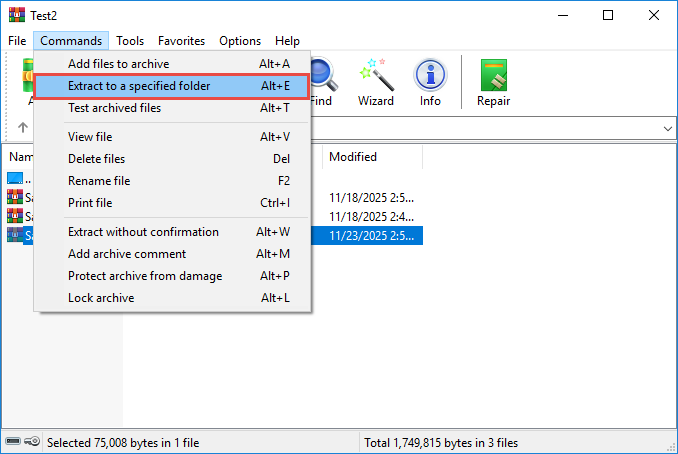Viewport: 678px width, 454px height.
Task: Minimize the Test2 window
Action: tap(563, 15)
